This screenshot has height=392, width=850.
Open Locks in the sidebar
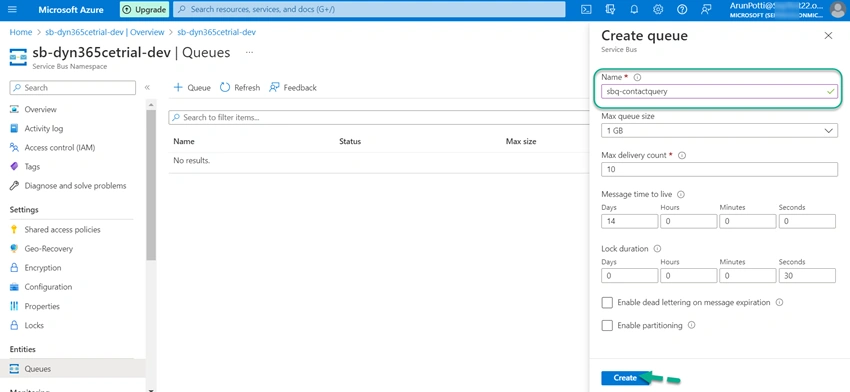tap(34, 325)
